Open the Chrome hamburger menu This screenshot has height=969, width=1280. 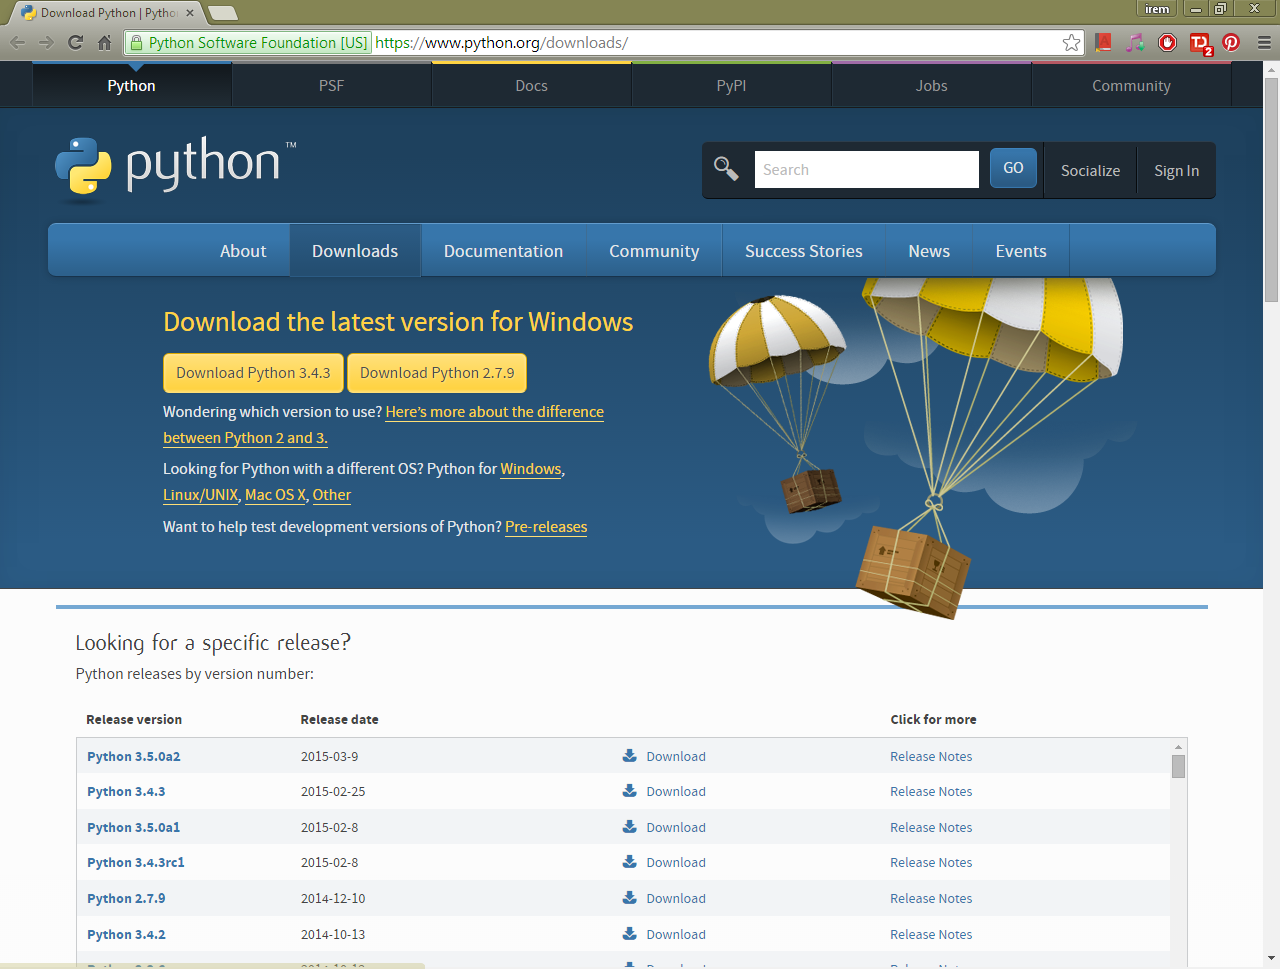(x=1264, y=42)
